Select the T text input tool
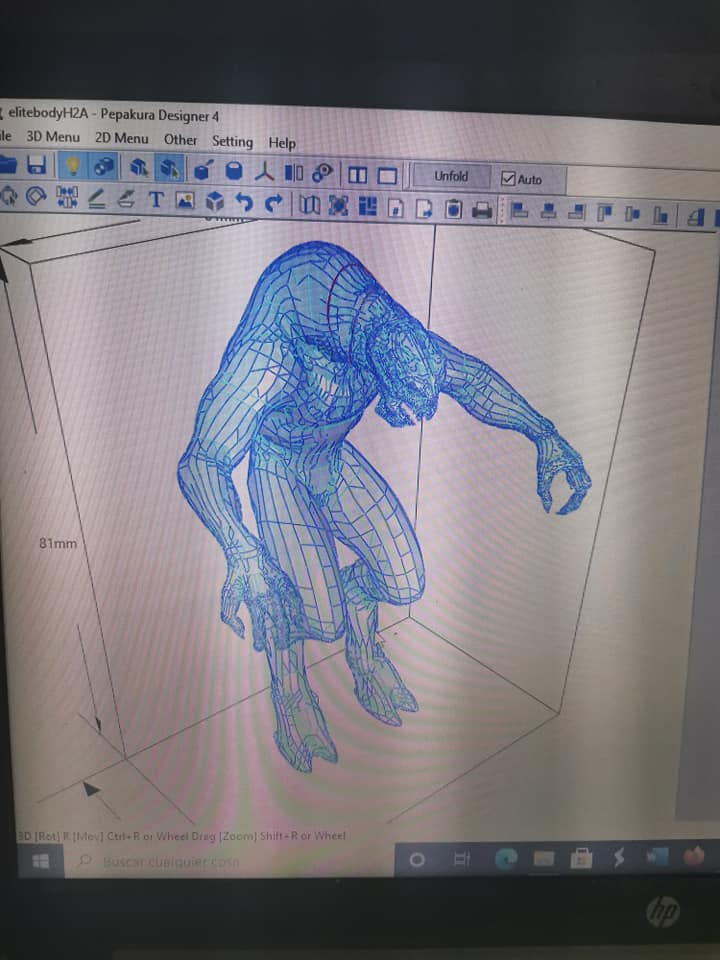 pyautogui.click(x=156, y=200)
